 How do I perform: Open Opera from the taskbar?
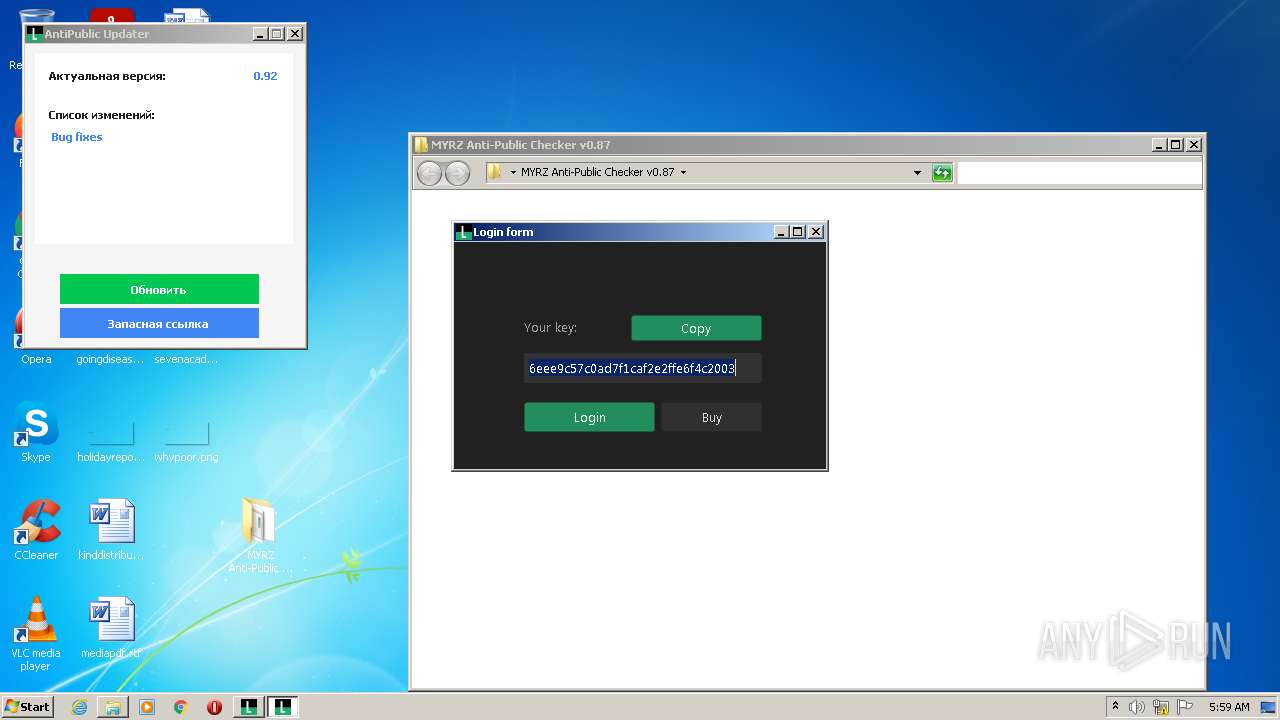coord(214,707)
